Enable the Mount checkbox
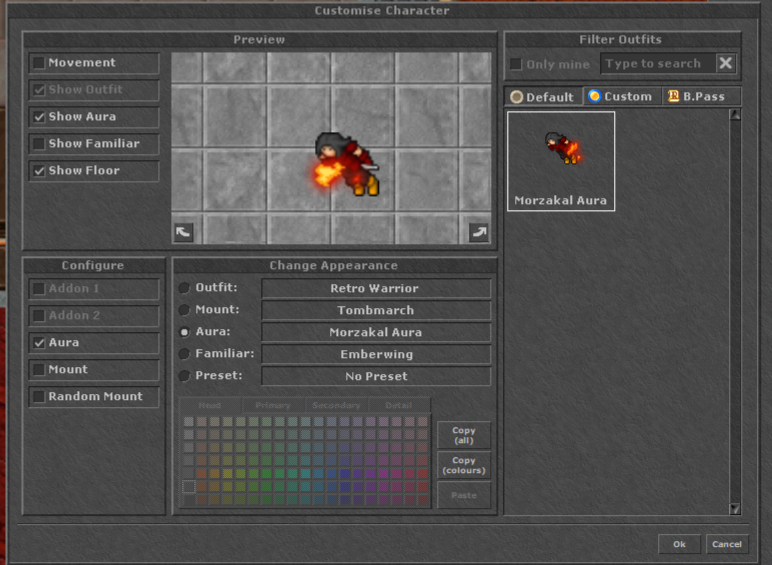 coord(39,369)
